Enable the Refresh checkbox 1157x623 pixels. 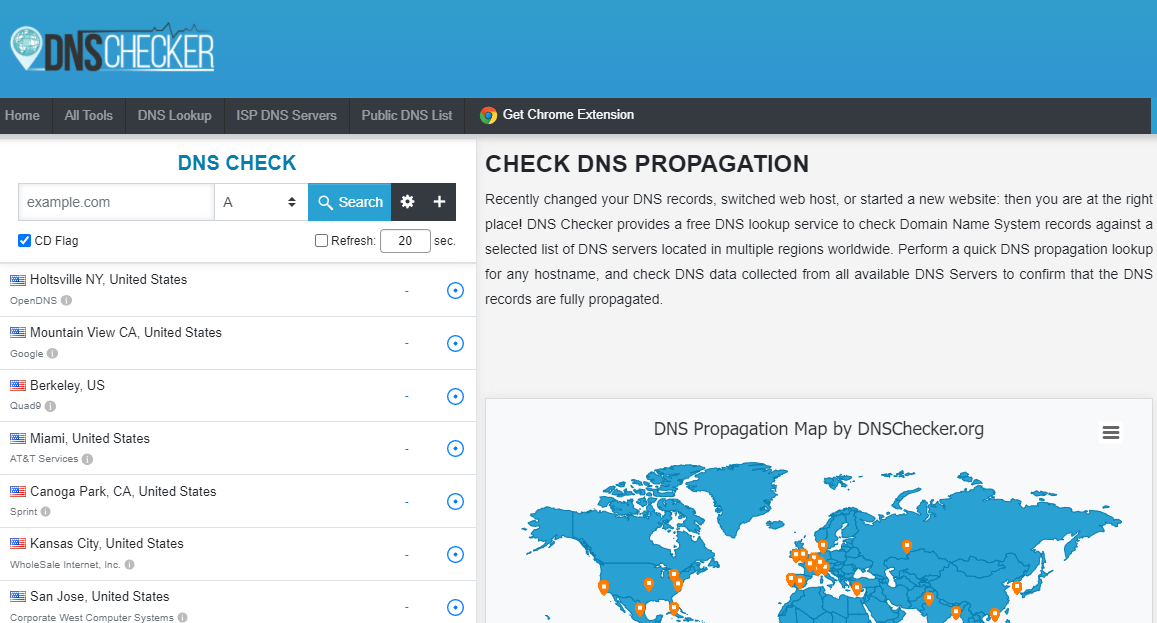click(x=321, y=241)
